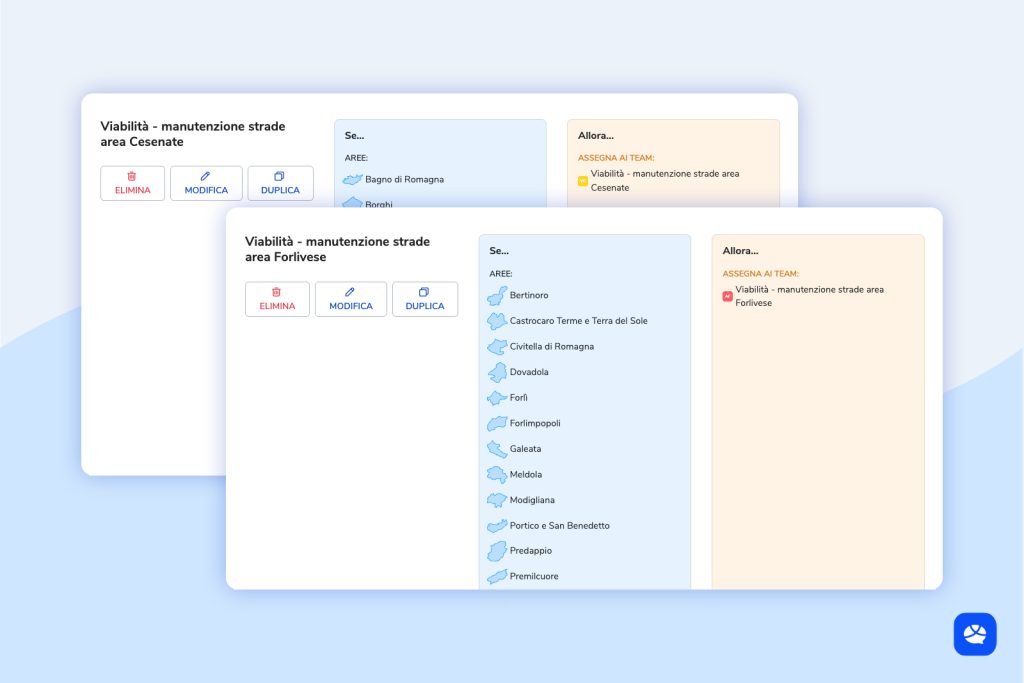Click the Bertinoro area map icon

(x=497, y=296)
